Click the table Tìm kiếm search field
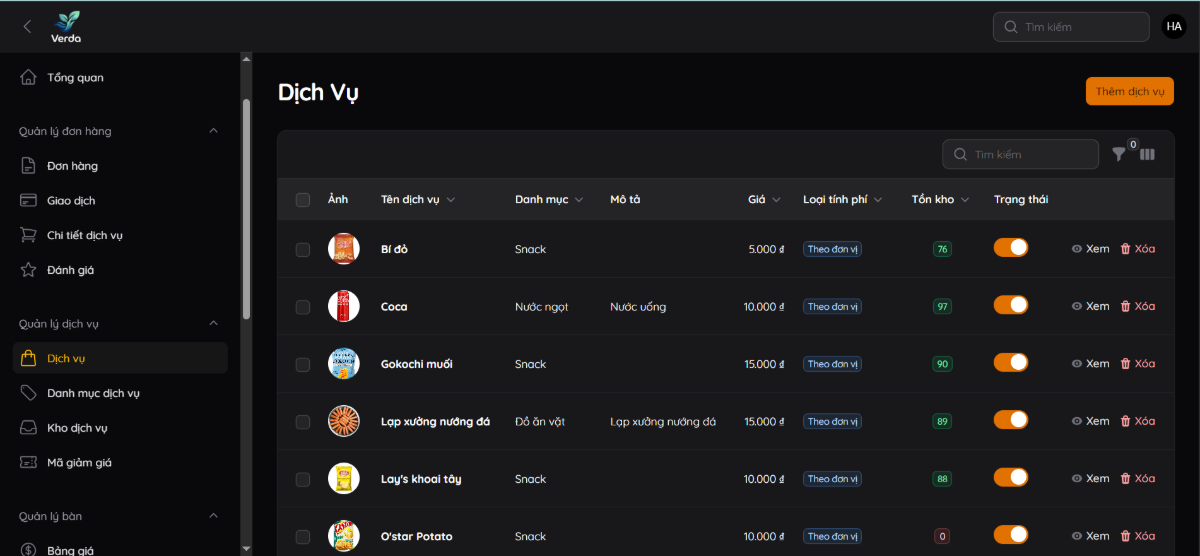 pyautogui.click(x=1020, y=154)
